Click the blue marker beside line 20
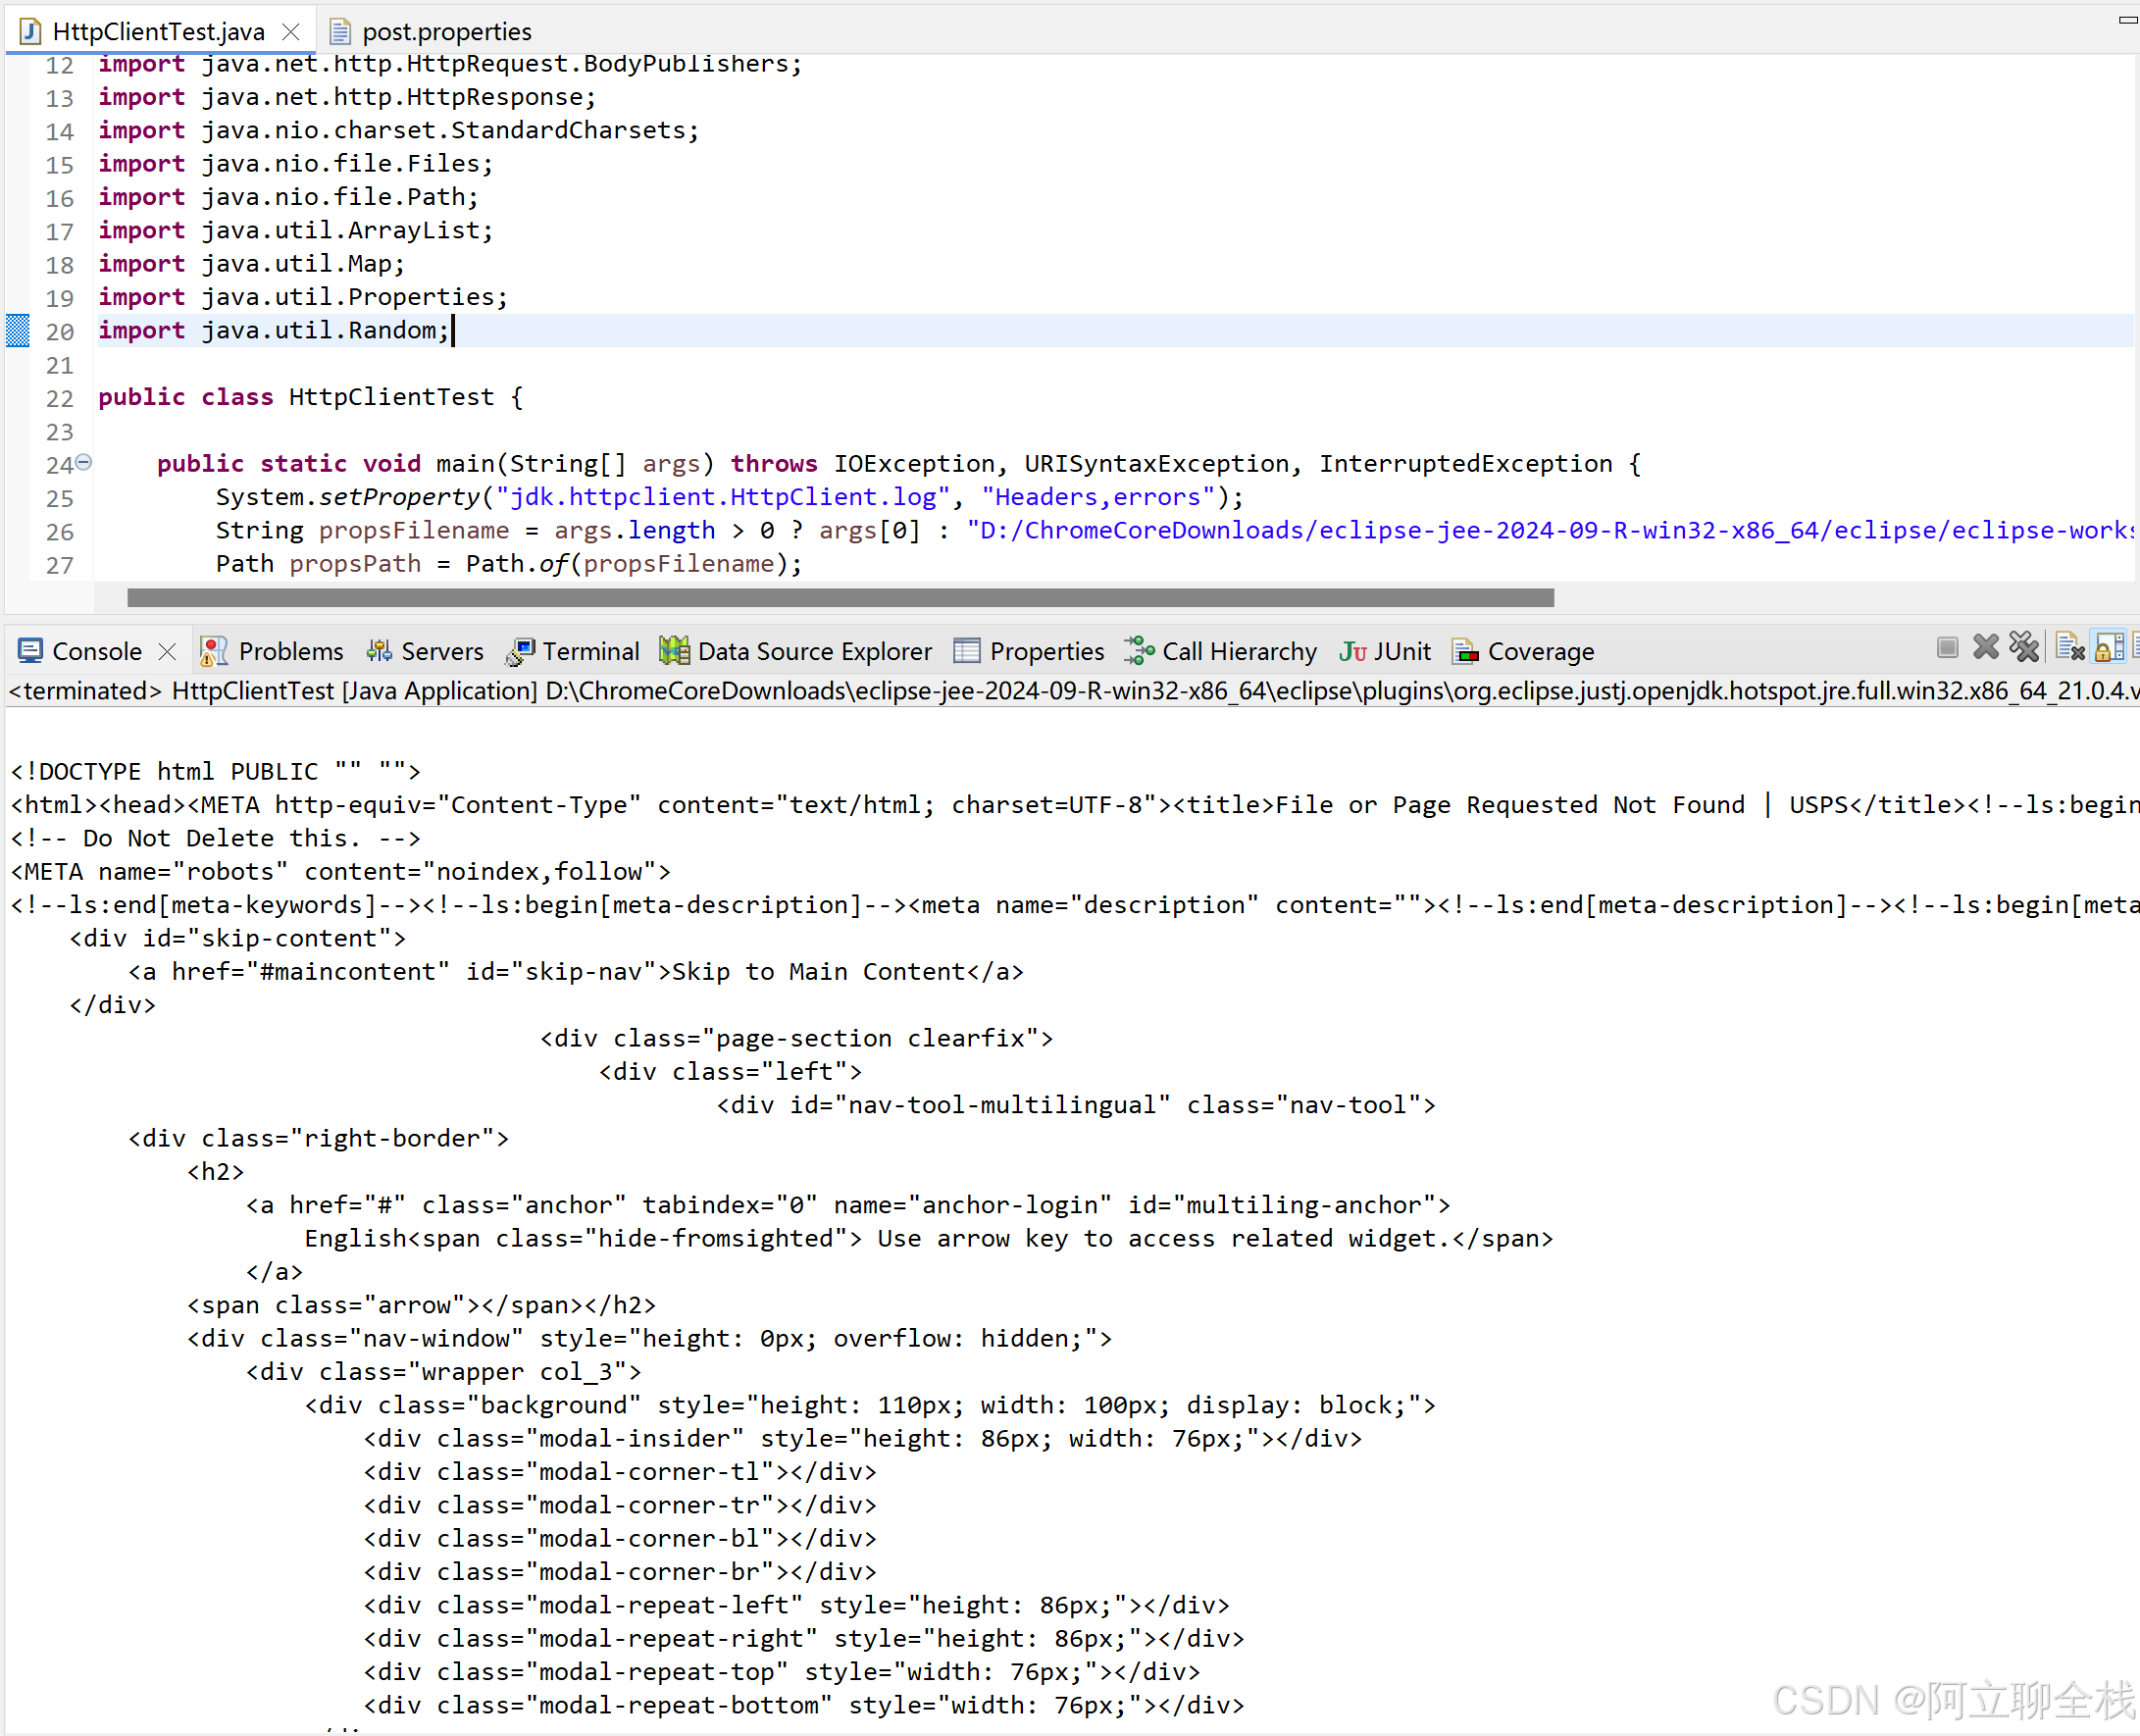Viewport: 2140px width, 1736px height. pyautogui.click(x=18, y=330)
